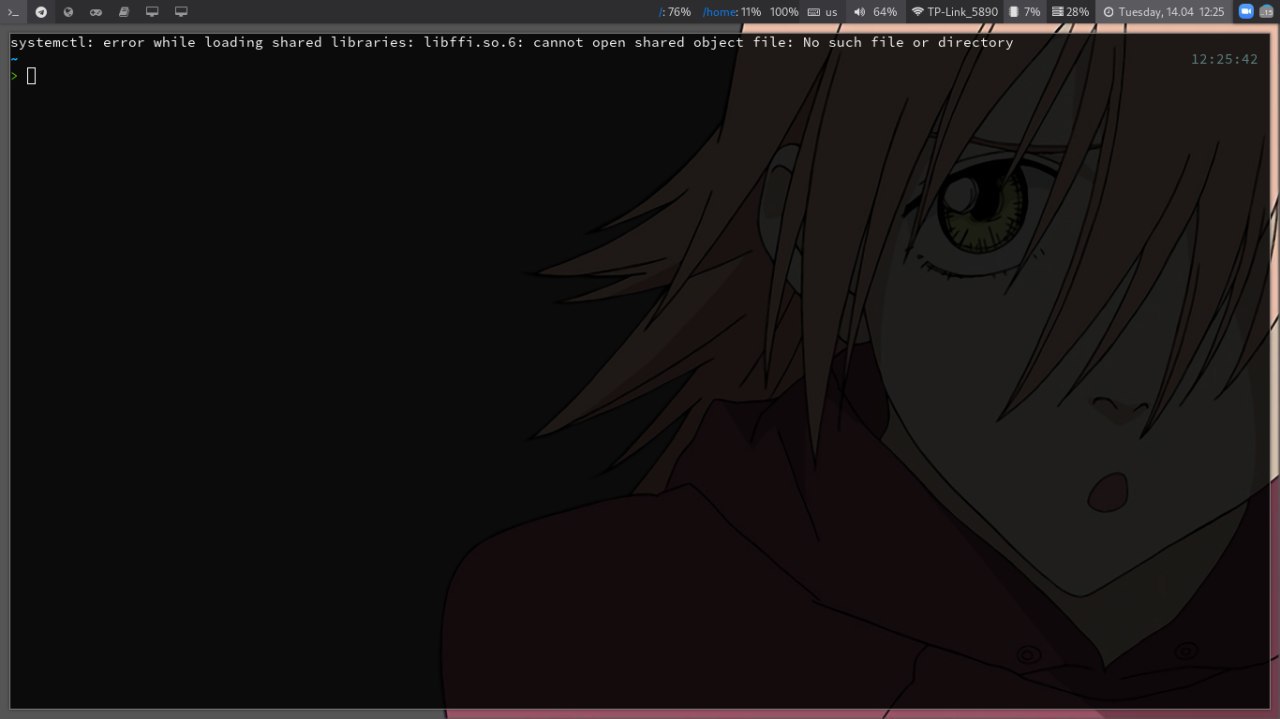Mute the speaker volume 64% indicator
The height and width of the screenshot is (719, 1280).
[x=875, y=12]
